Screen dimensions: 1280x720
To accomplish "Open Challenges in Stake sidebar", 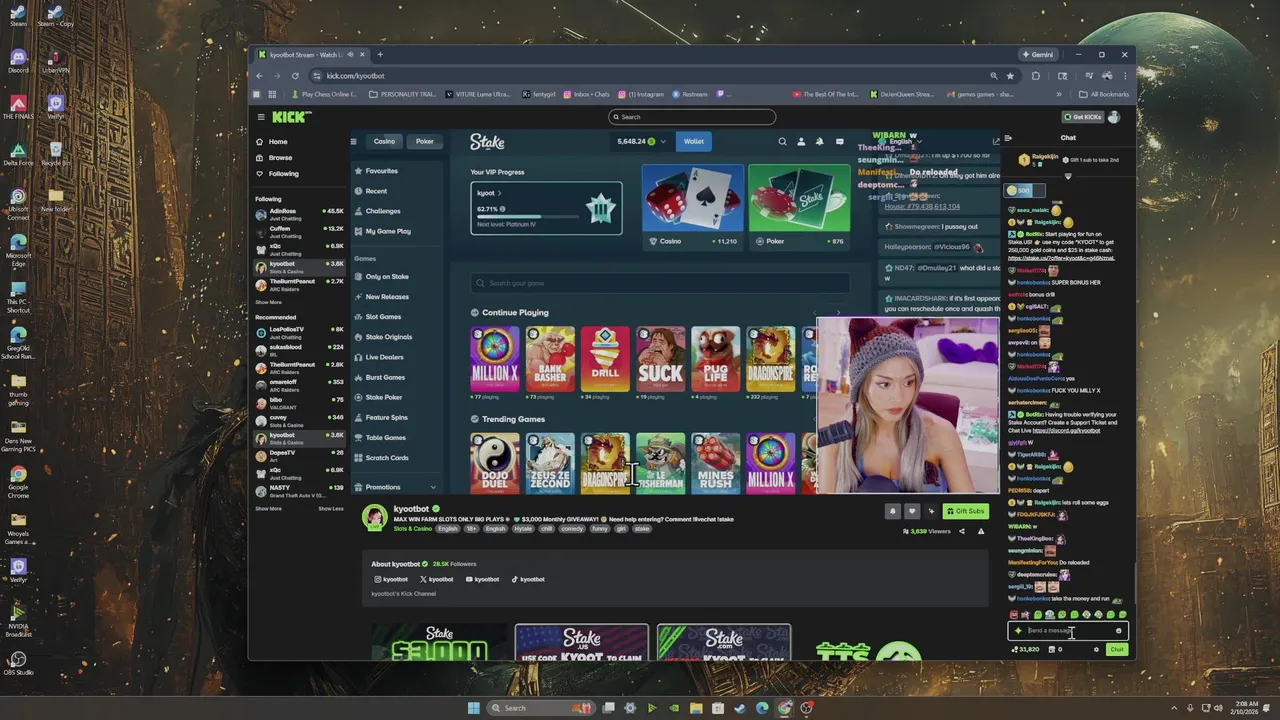I will pyautogui.click(x=383, y=211).
